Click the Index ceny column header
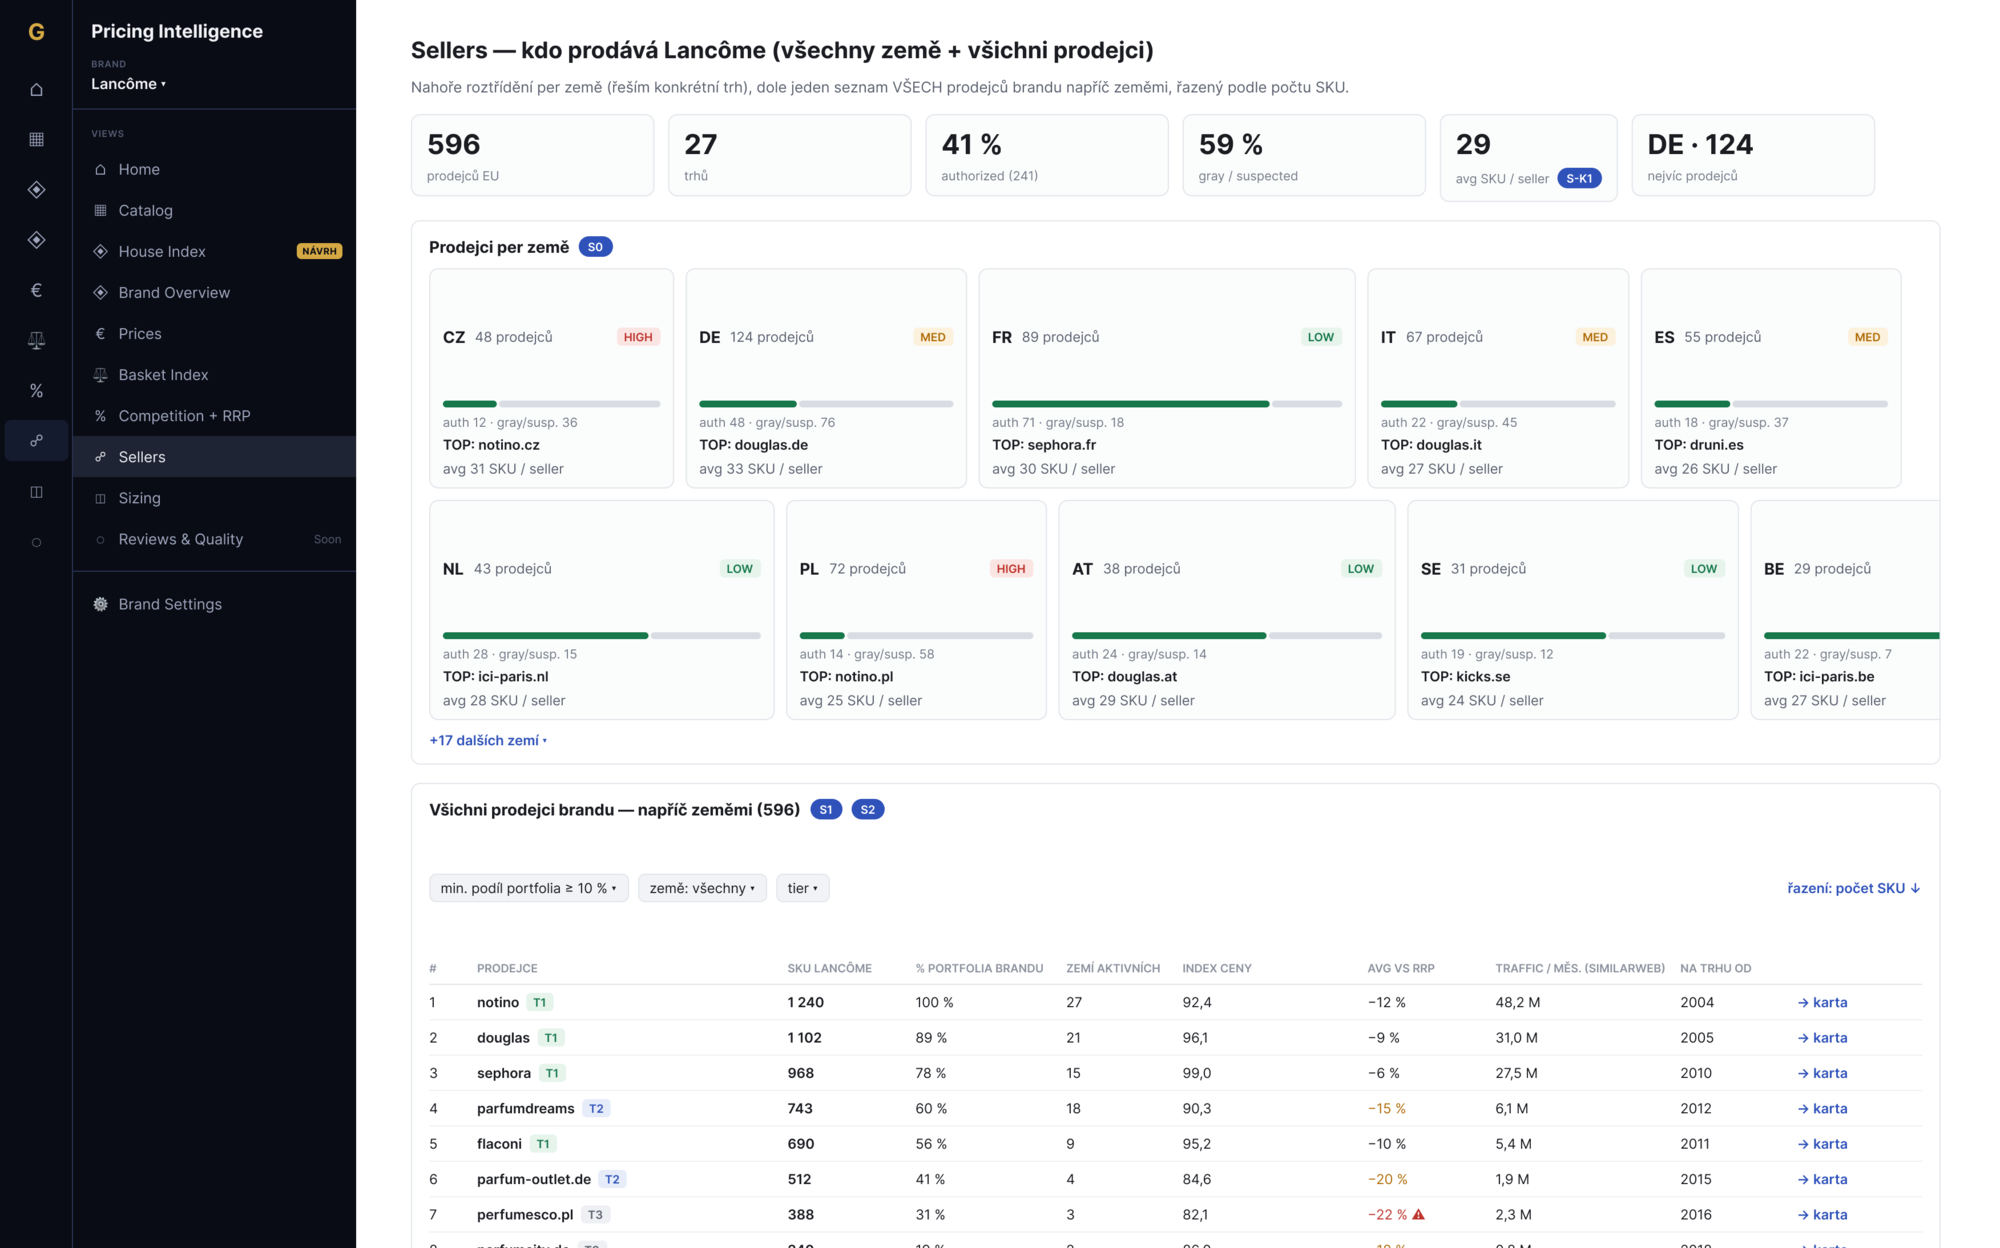The image size is (2000, 1248). 1216,968
